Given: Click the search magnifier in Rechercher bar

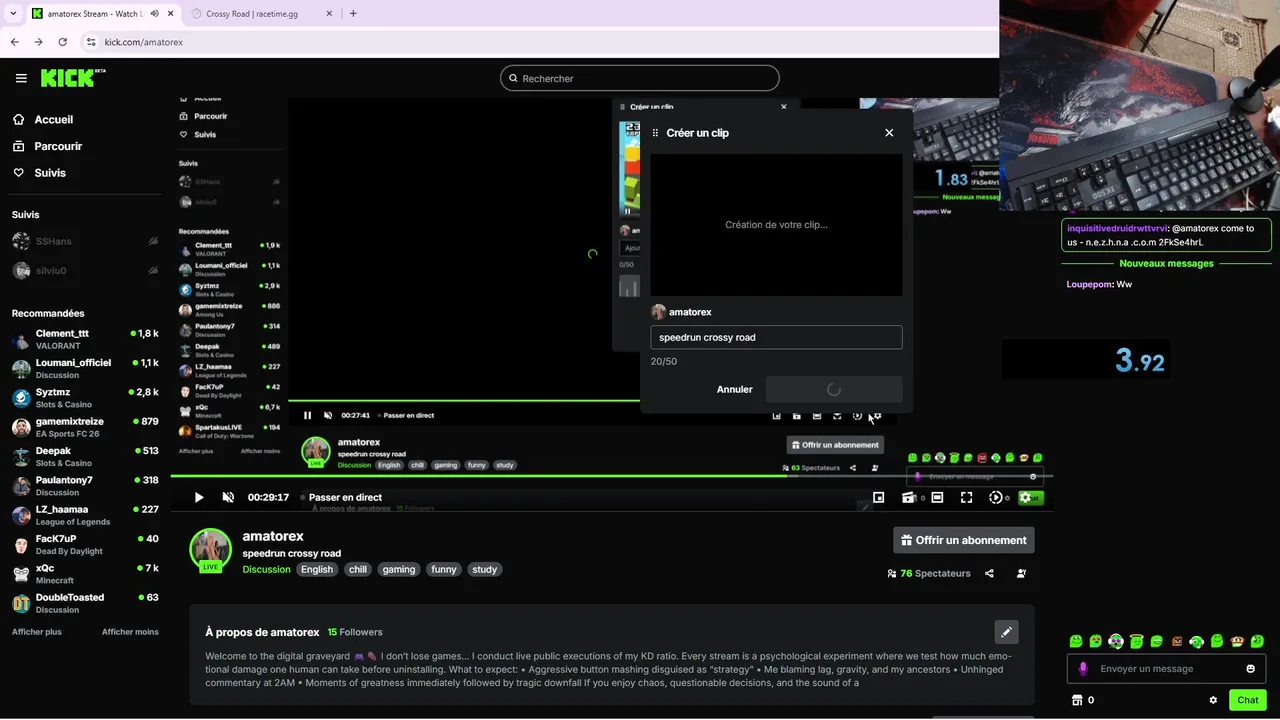Looking at the screenshot, I should (x=513, y=78).
